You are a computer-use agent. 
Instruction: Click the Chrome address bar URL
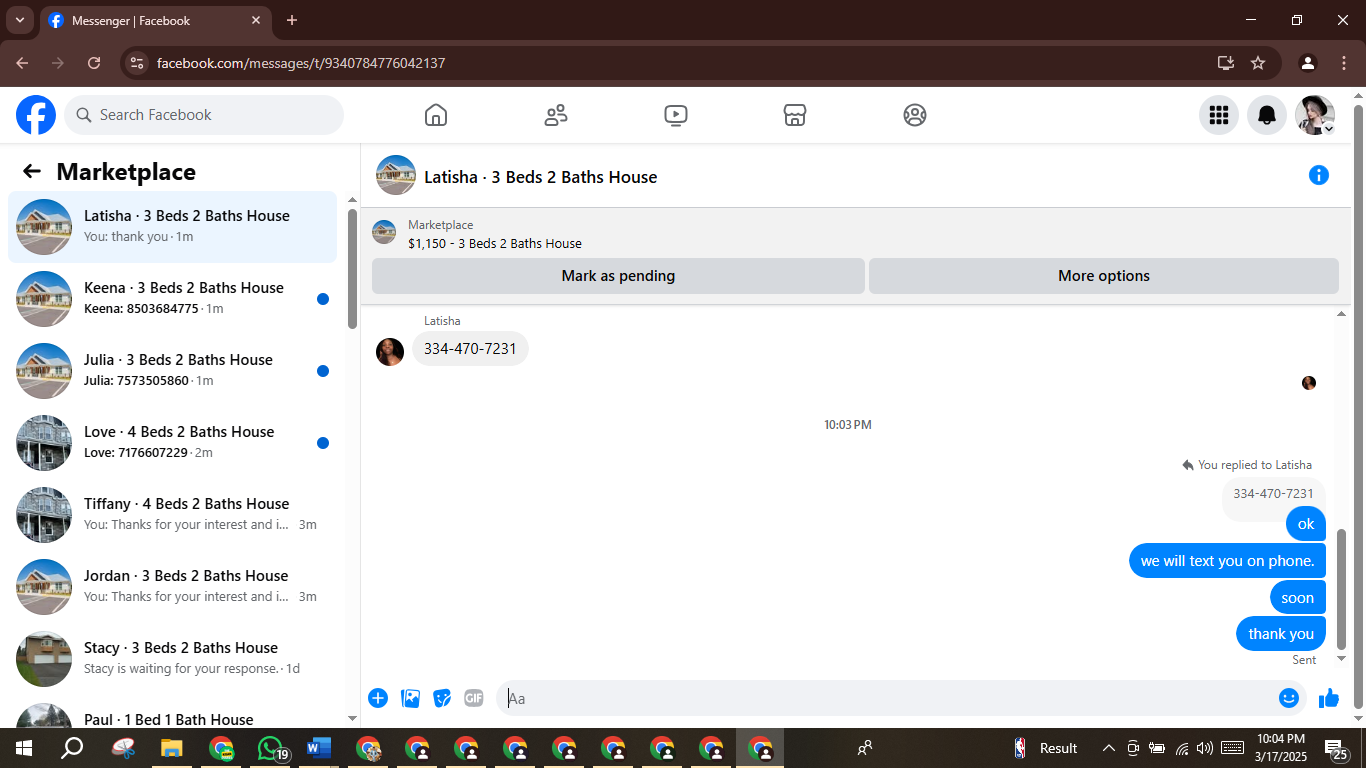pyautogui.click(x=301, y=63)
